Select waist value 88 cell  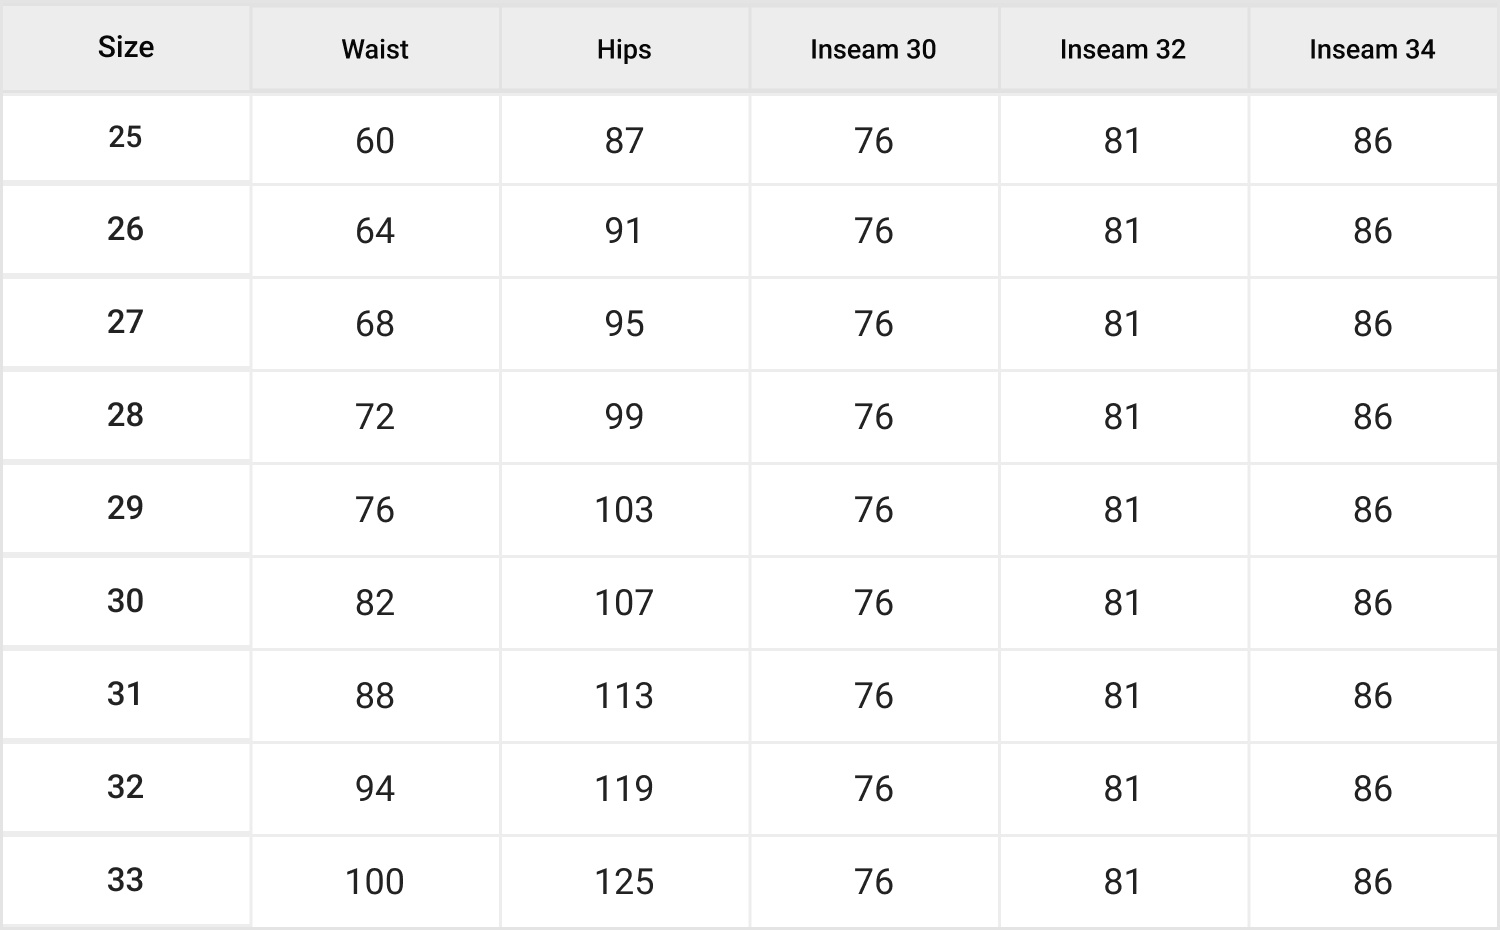coord(375,696)
